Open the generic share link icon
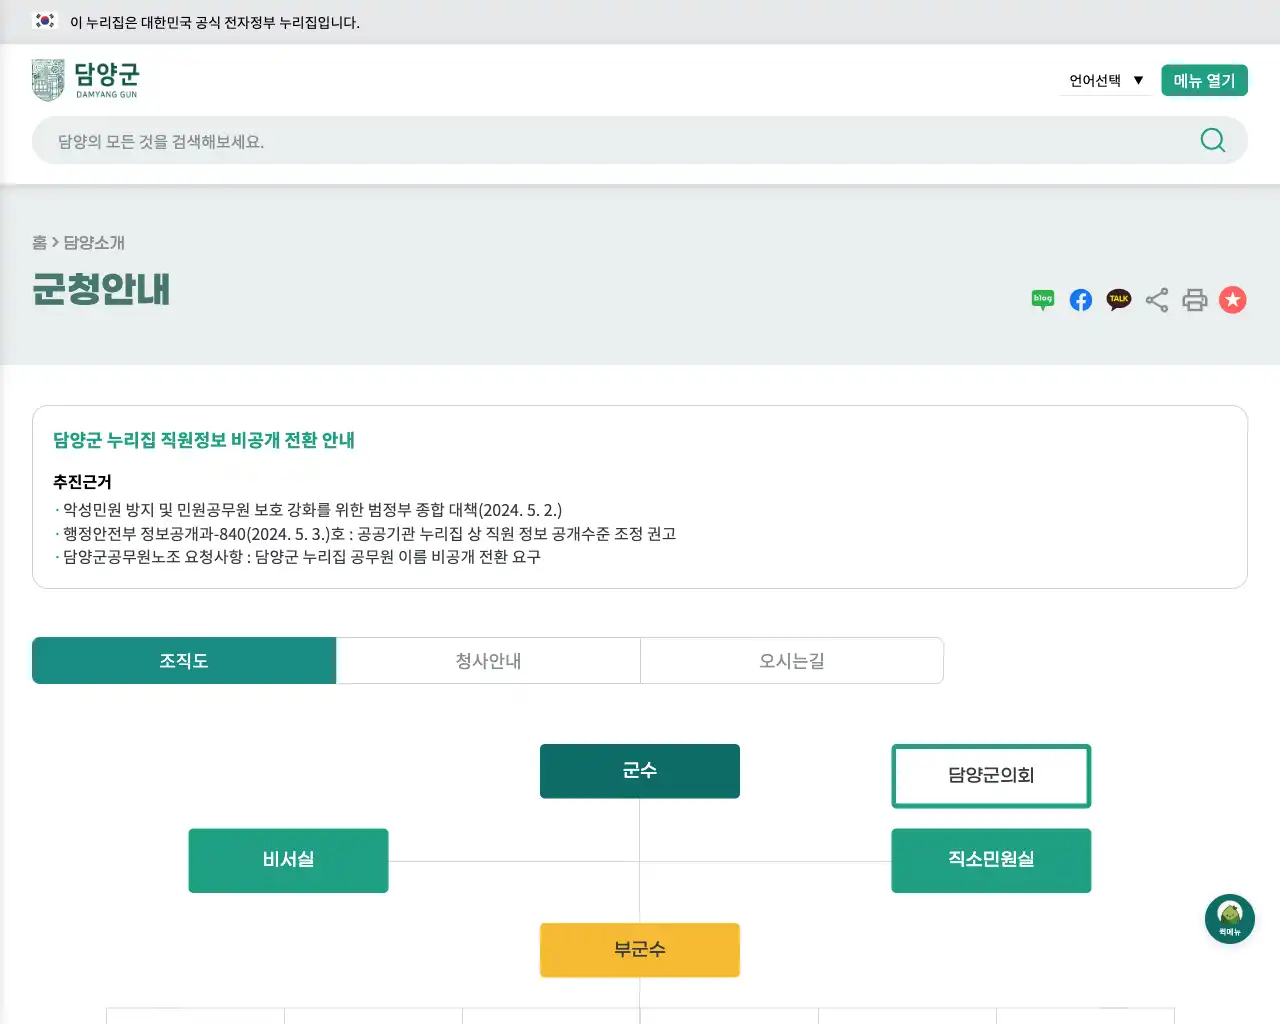Image resolution: width=1280 pixels, height=1024 pixels. (x=1156, y=299)
